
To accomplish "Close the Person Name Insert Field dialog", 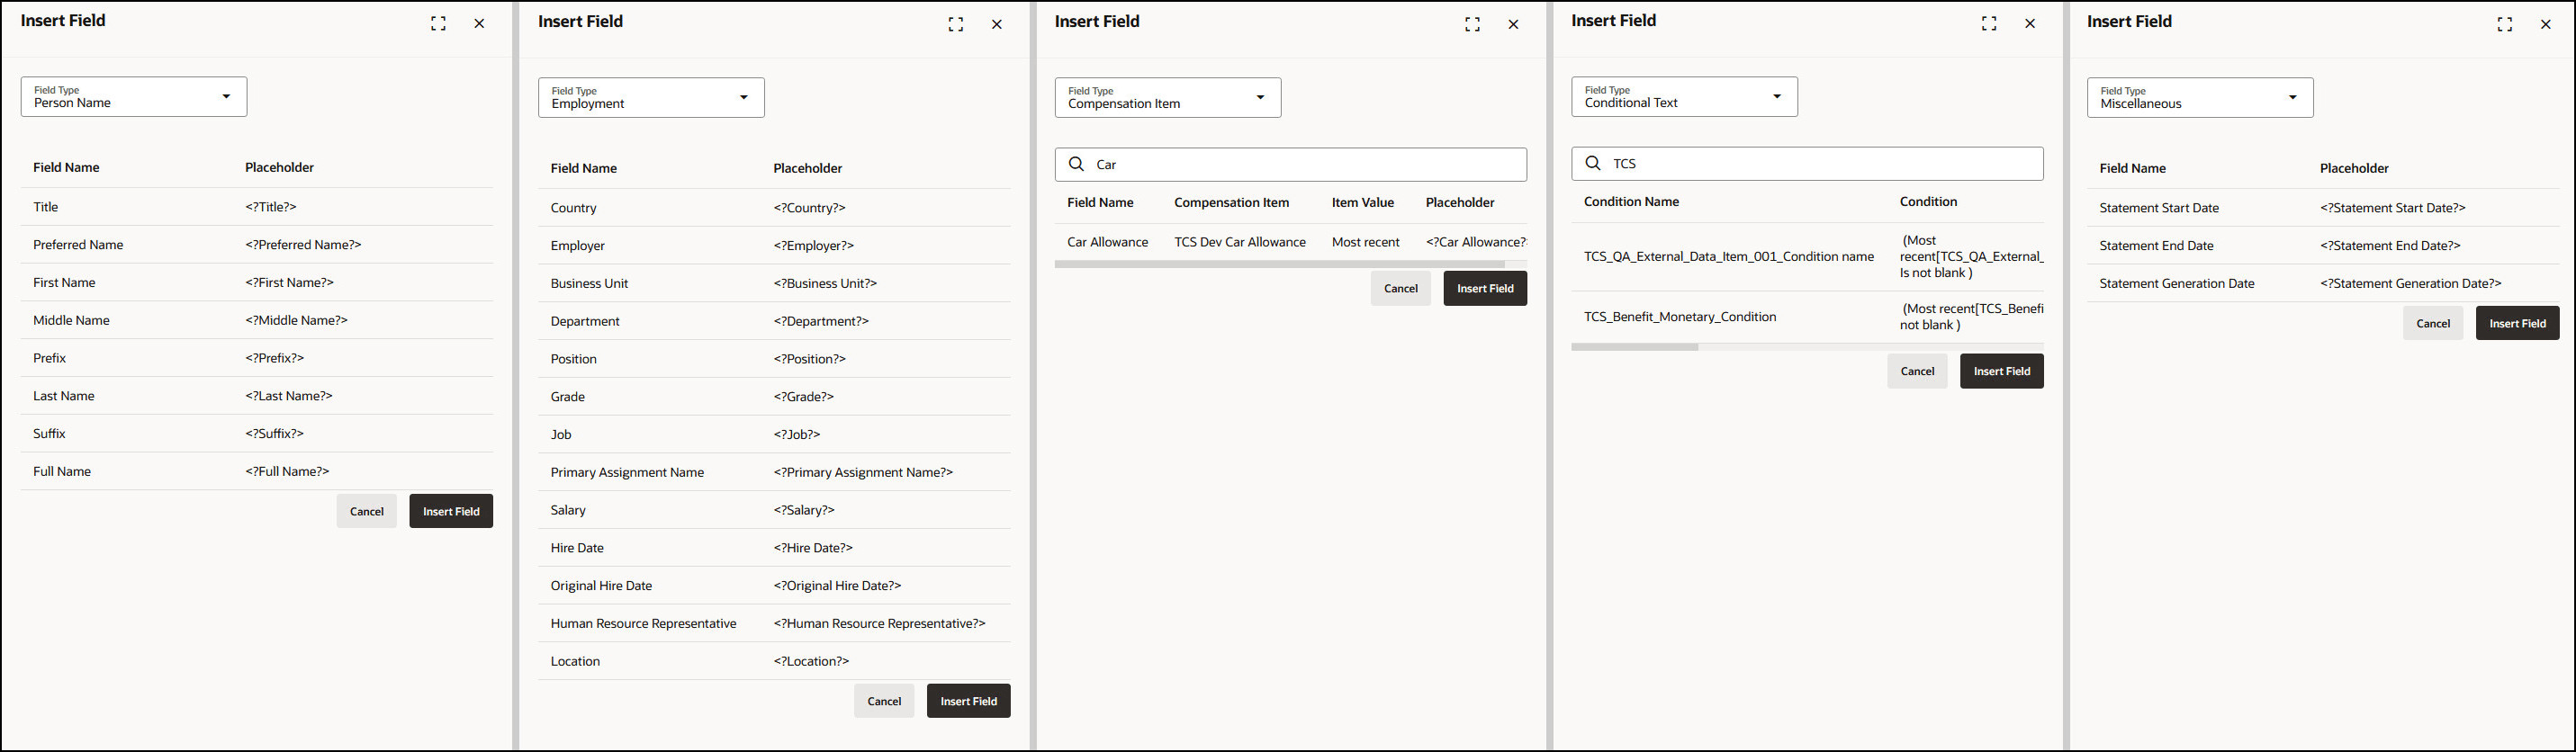I will click(479, 24).
